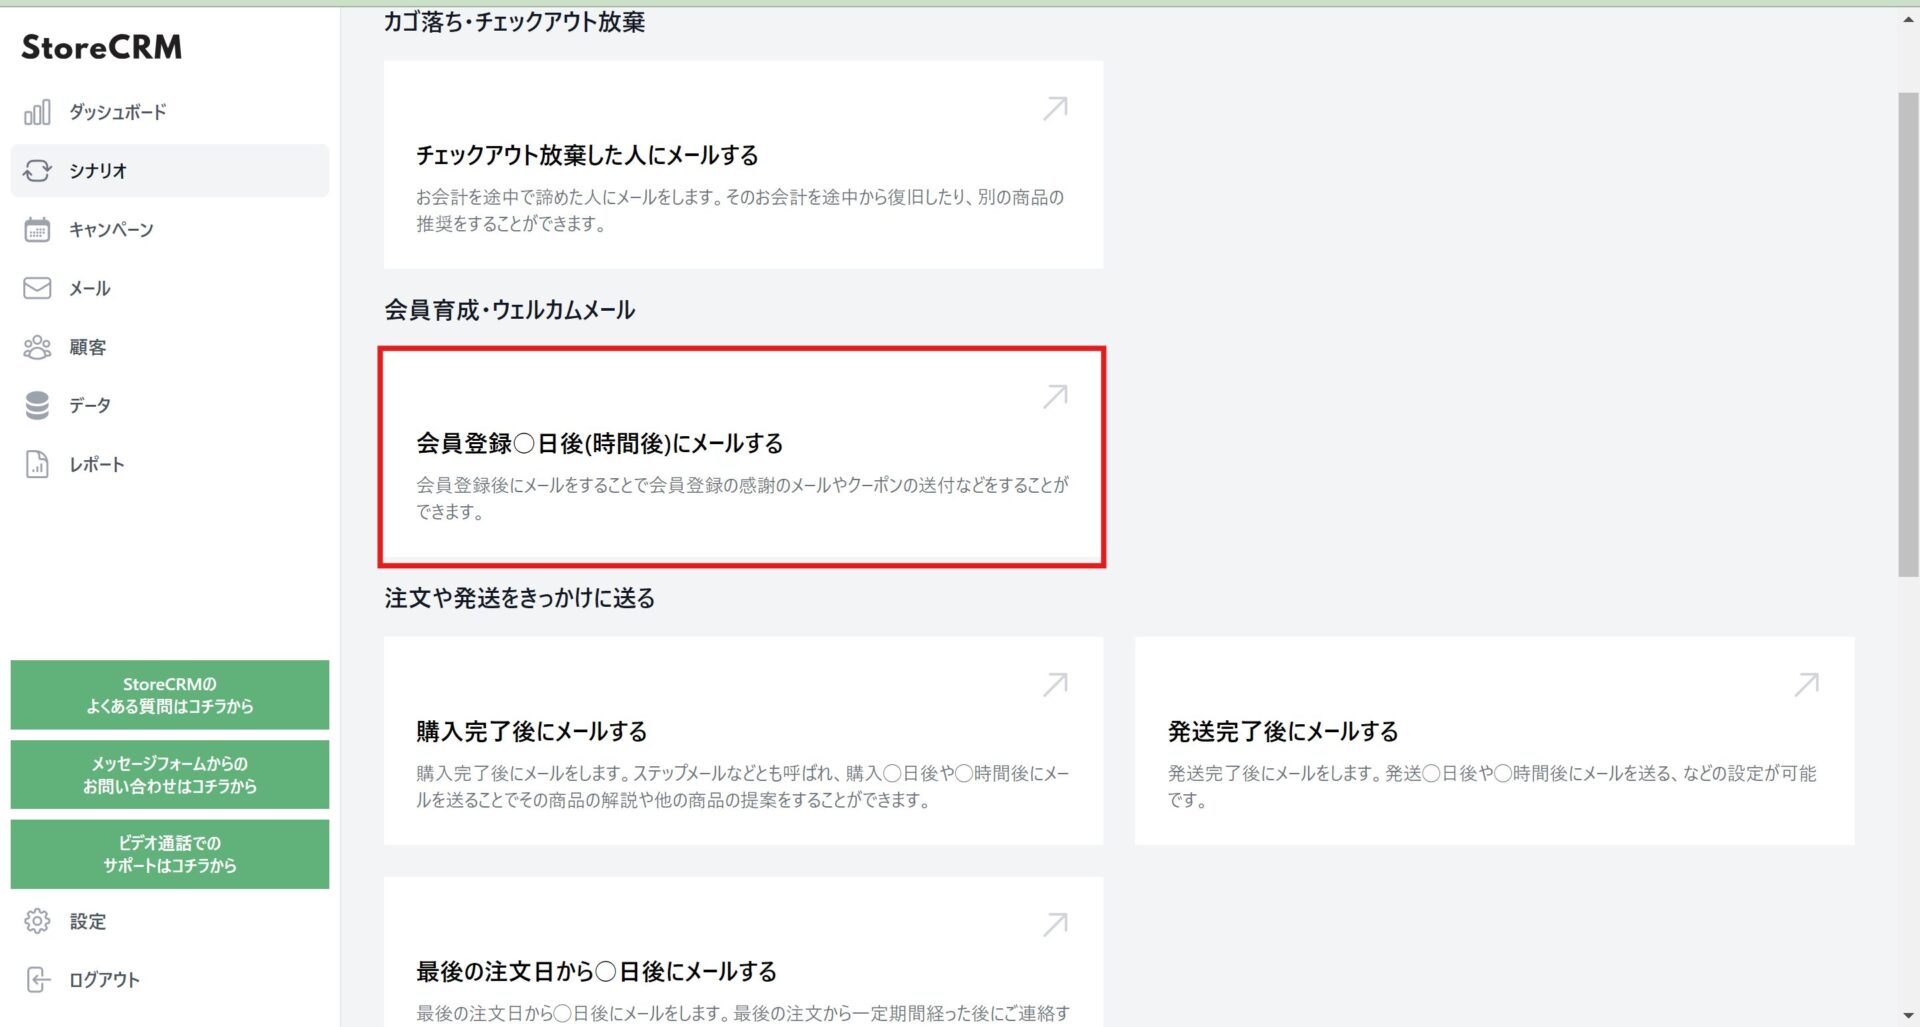The width and height of the screenshot is (1920, 1027).
Task: Click the チェックアウト放棄 card description text
Action: pos(740,210)
